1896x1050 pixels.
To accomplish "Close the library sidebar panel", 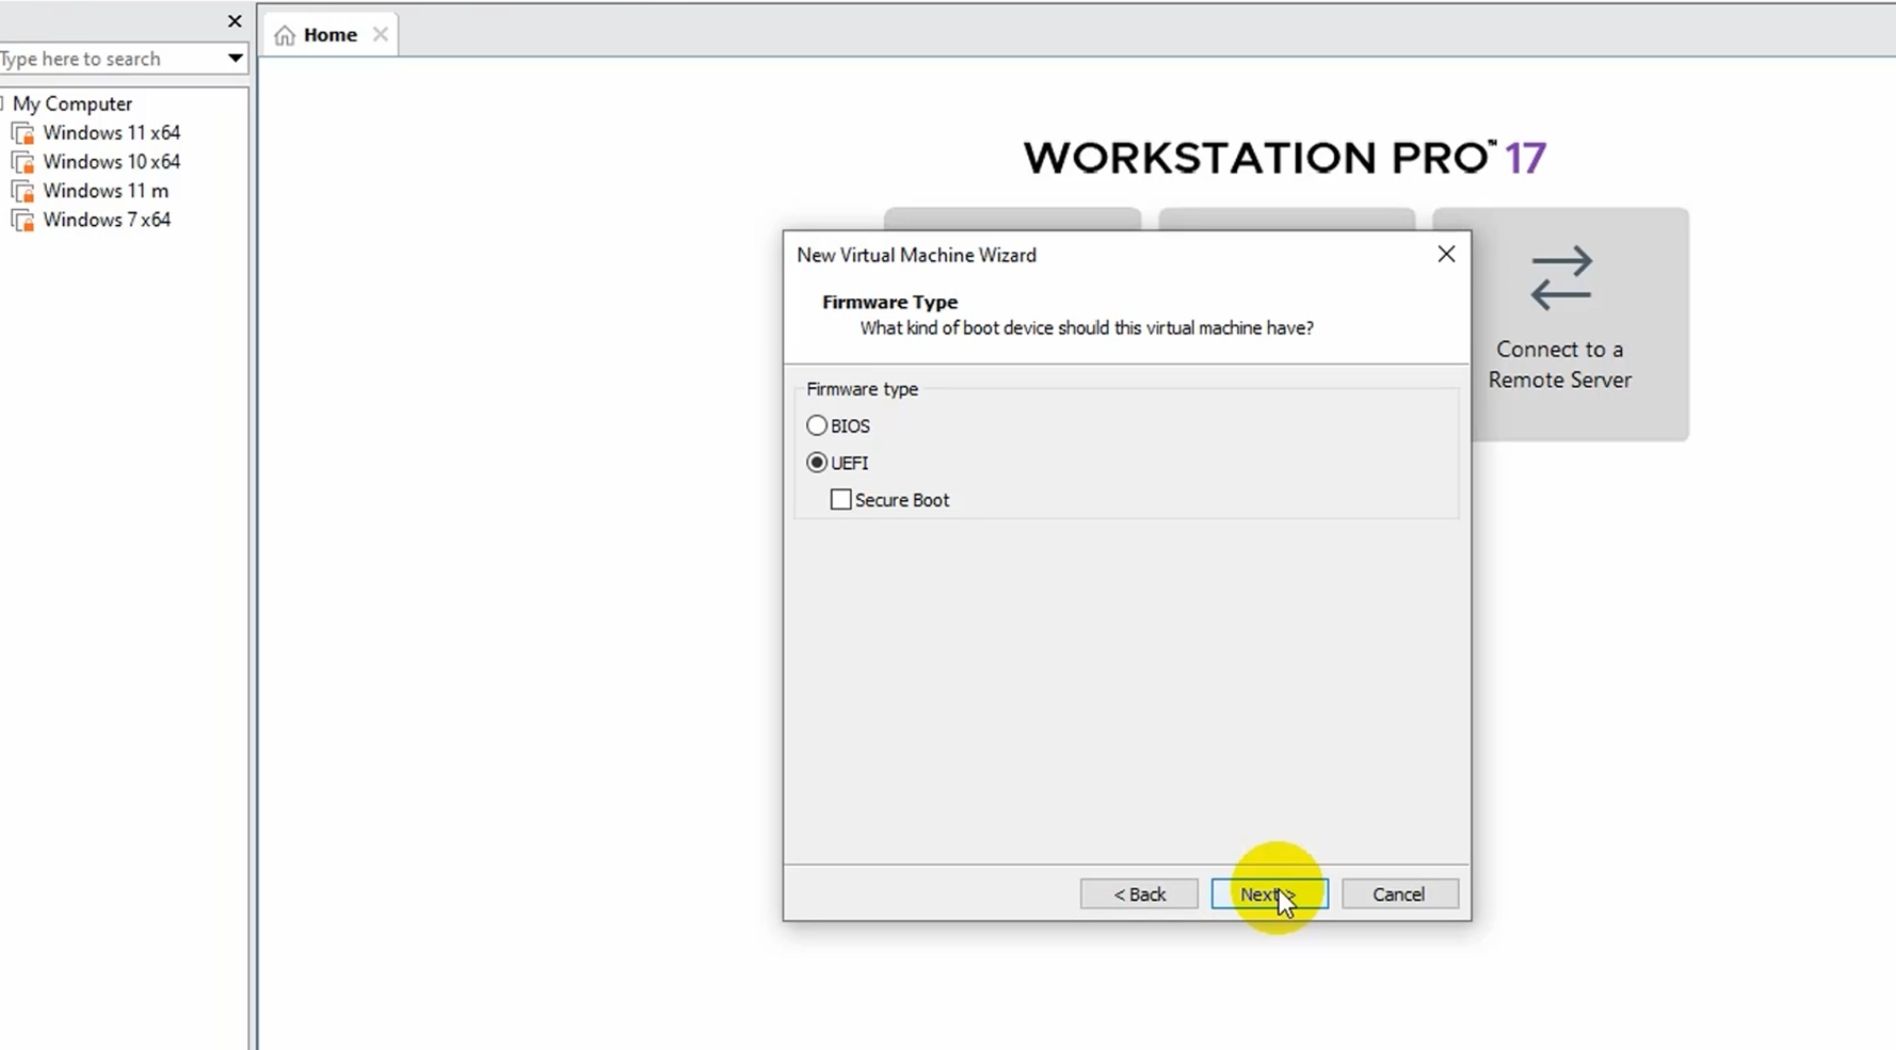I will (x=235, y=21).
